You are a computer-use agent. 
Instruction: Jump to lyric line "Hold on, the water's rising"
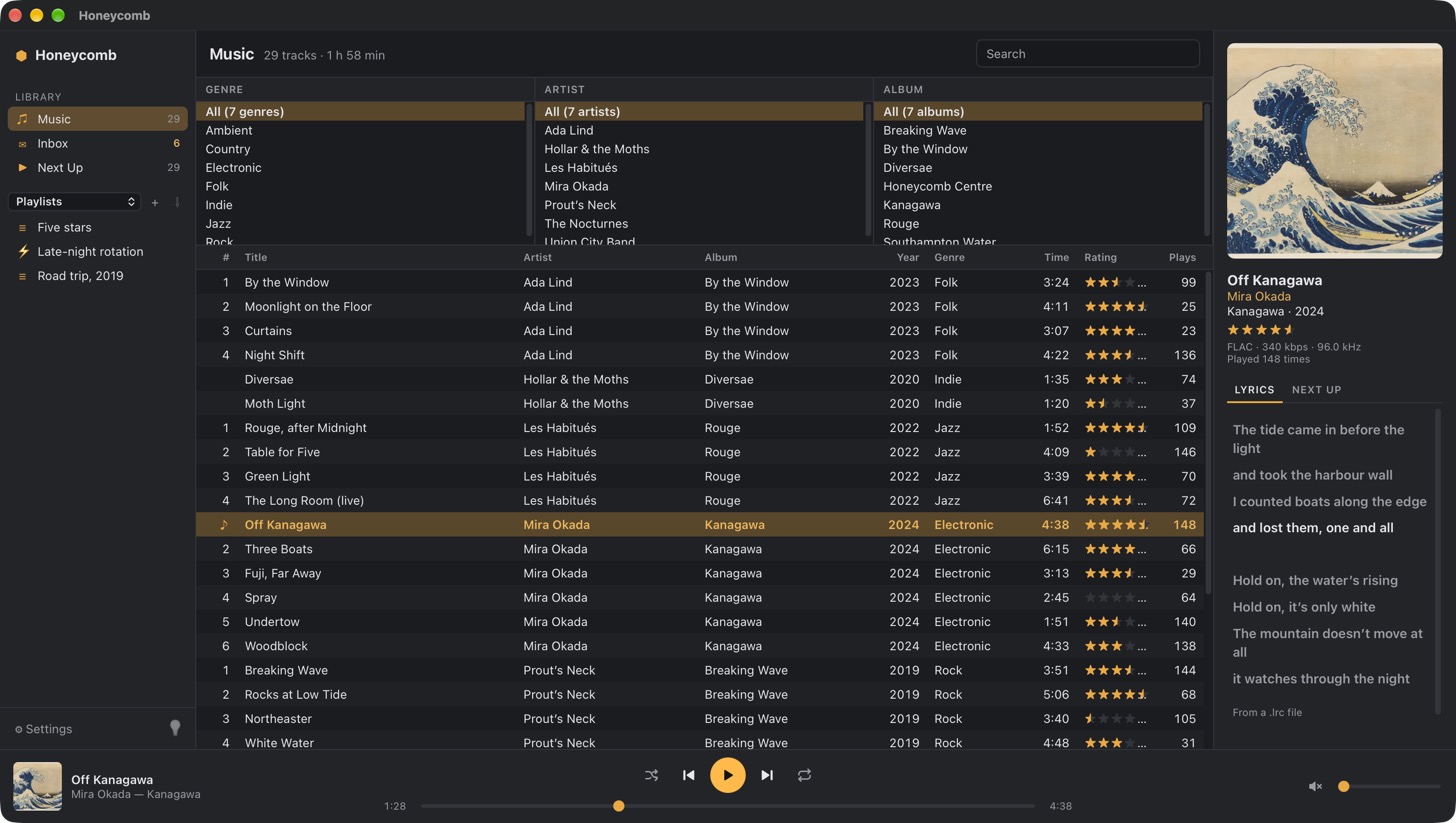(x=1315, y=580)
